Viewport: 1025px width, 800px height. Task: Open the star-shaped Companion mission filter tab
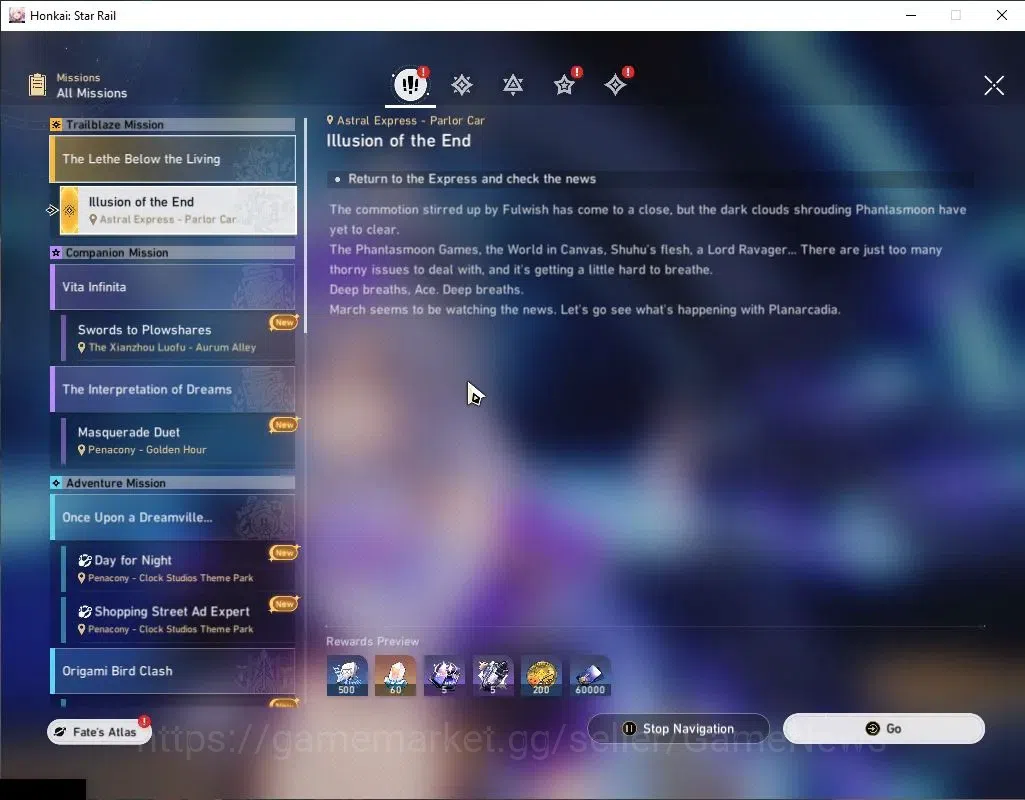[x=564, y=85]
